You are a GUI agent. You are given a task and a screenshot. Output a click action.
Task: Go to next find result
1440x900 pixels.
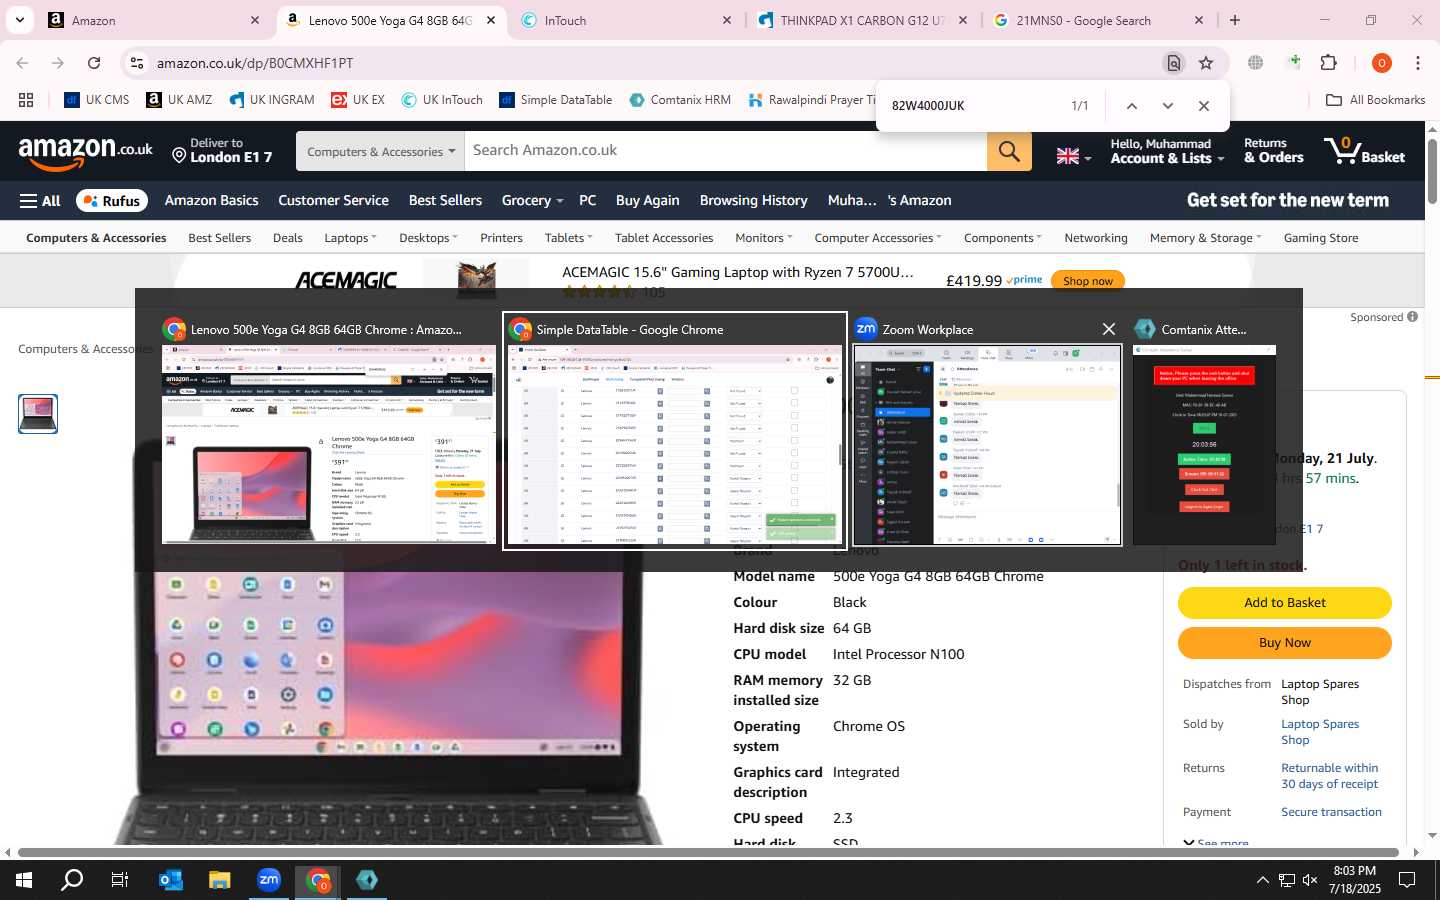1167,106
